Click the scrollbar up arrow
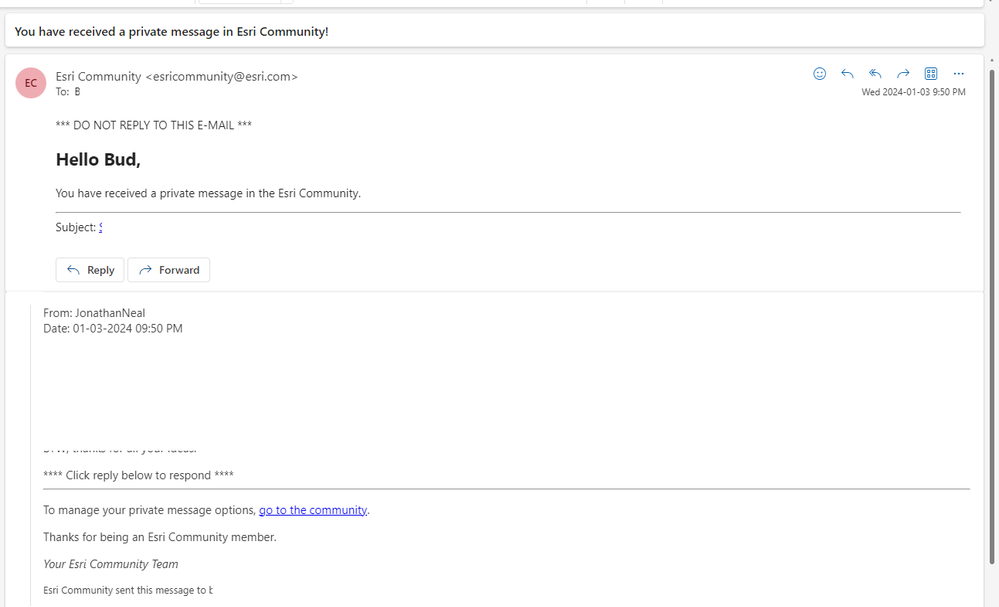This screenshot has height=607, width=999. pyautogui.click(x=992, y=62)
